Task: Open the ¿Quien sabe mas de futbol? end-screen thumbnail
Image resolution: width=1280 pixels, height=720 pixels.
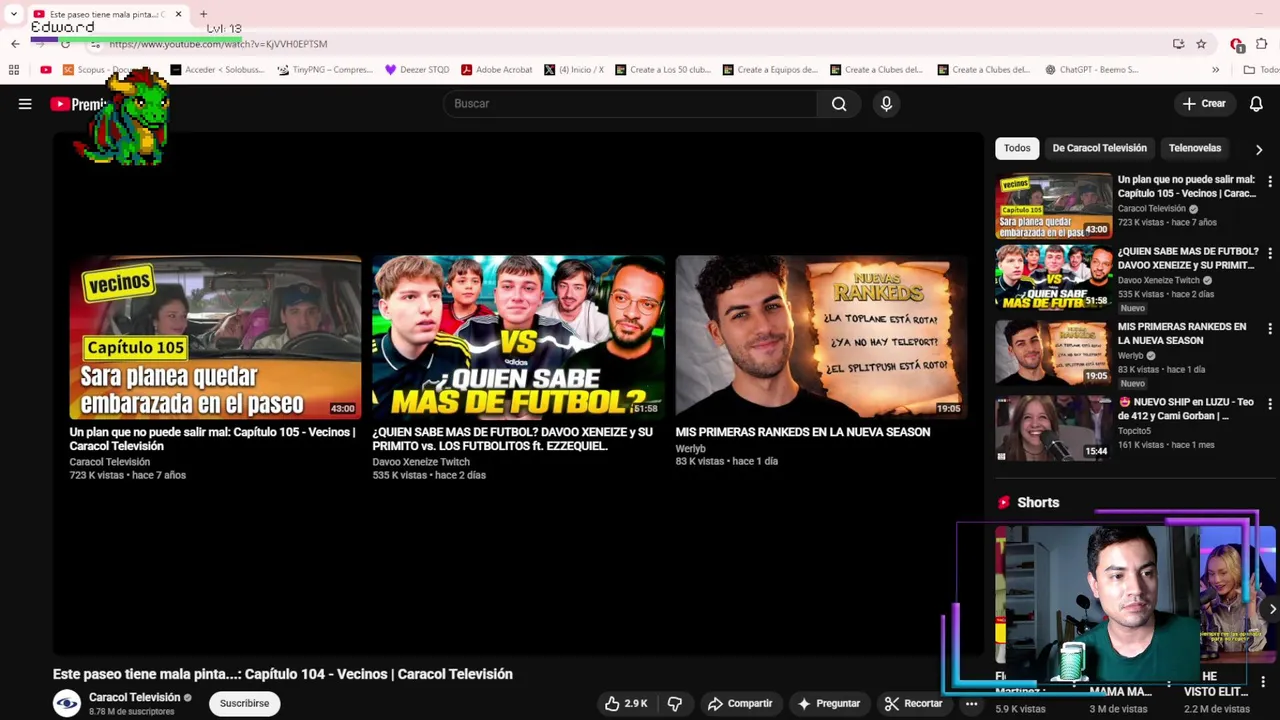Action: [518, 337]
